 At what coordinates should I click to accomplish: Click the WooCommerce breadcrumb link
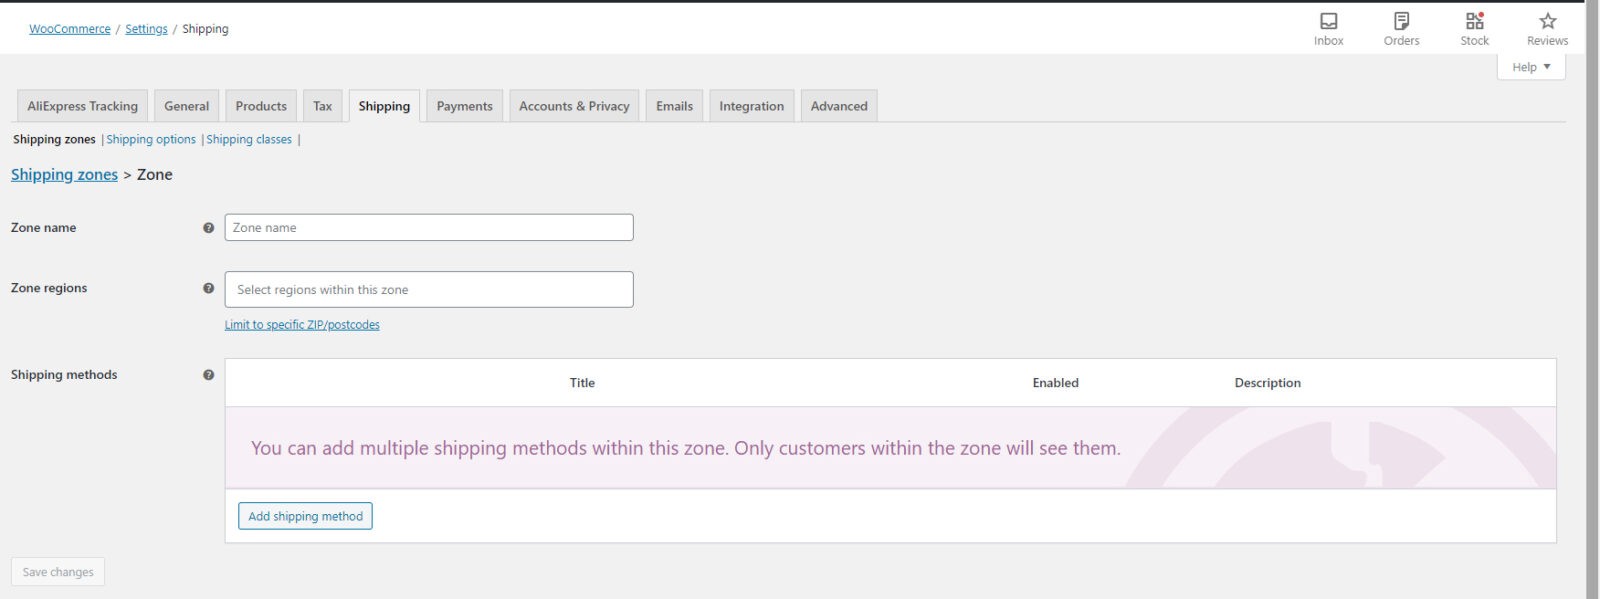click(x=70, y=29)
